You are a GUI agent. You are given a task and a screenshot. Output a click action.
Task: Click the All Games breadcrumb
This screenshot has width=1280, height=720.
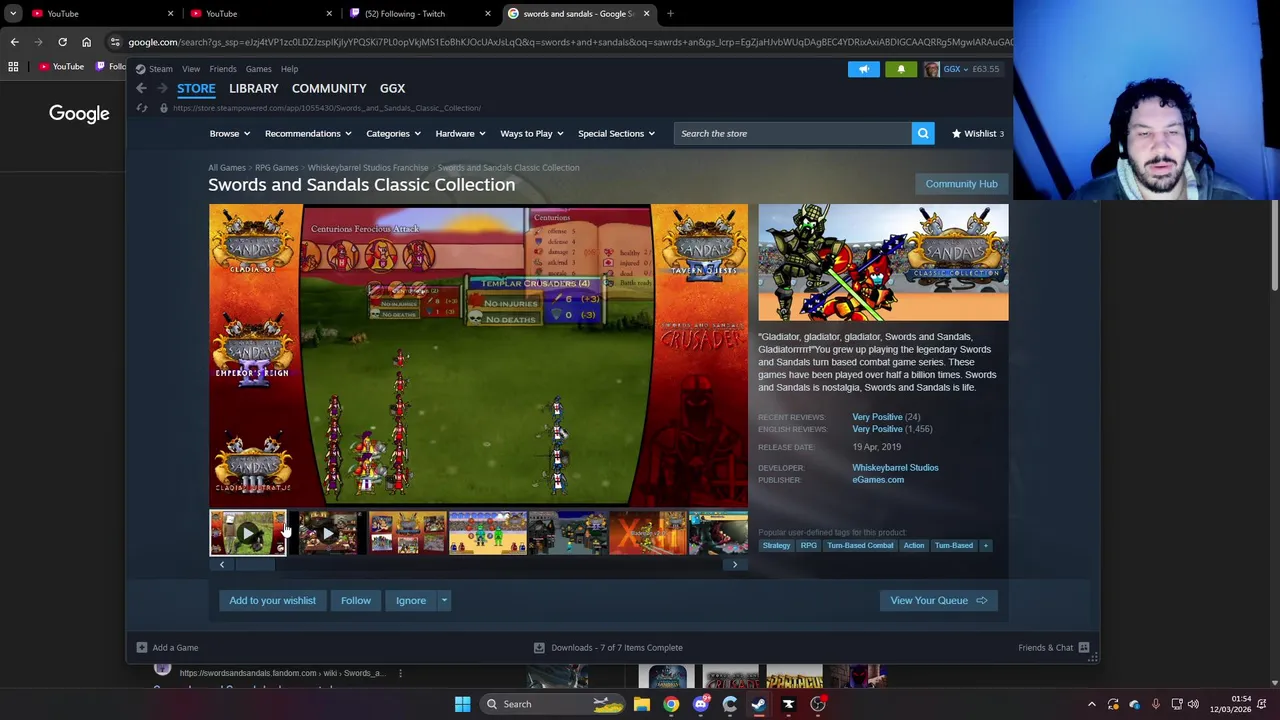[x=227, y=167]
